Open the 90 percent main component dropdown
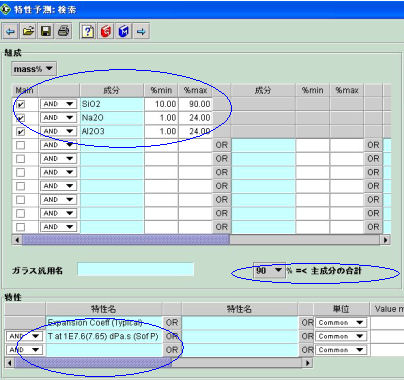 click(x=269, y=270)
